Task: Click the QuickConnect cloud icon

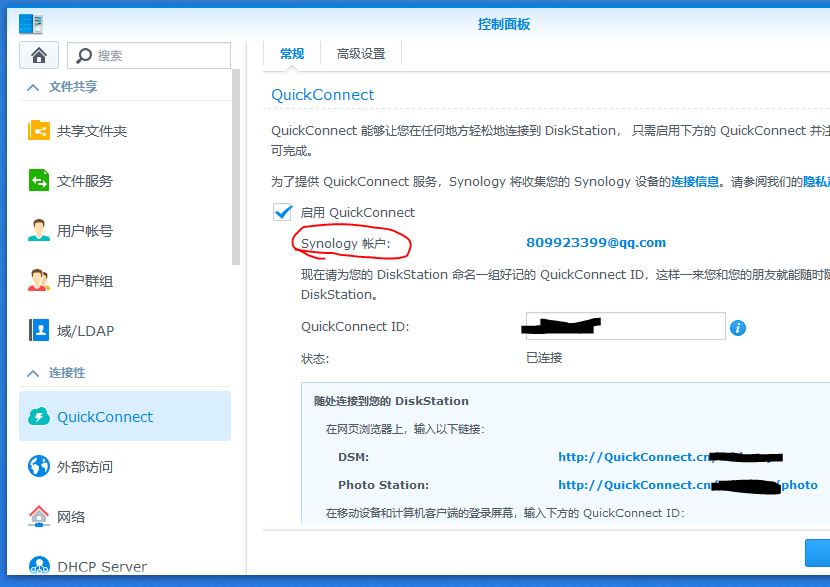Action: pos(39,417)
